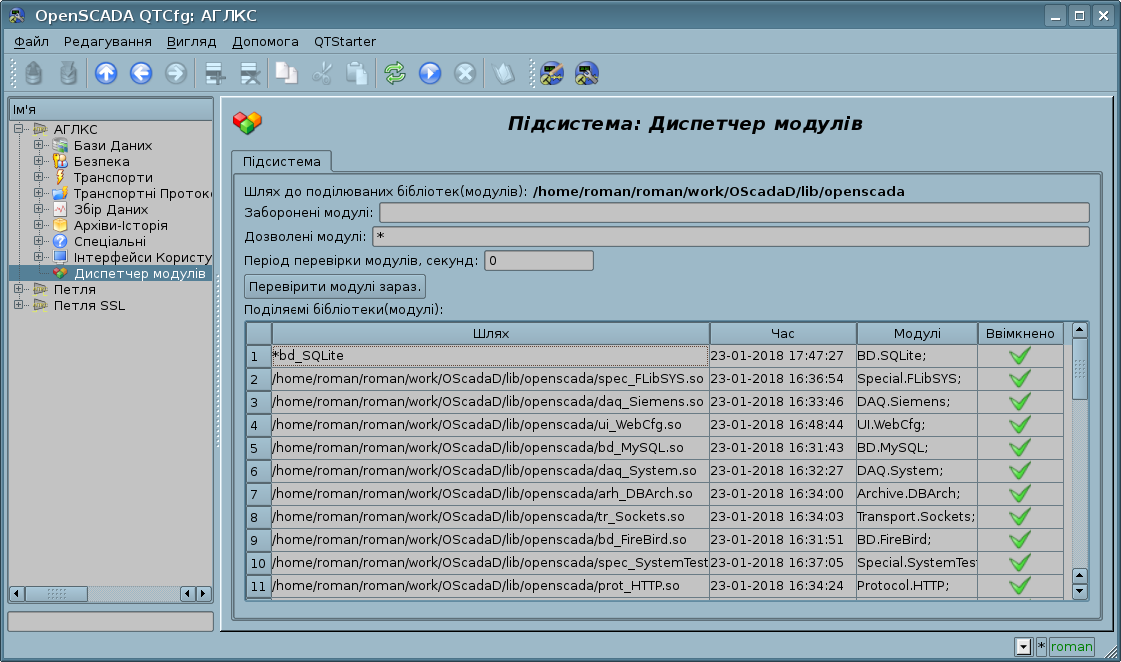Toggle the enabled checkmark for Special.FLibSYS
The height and width of the screenshot is (662, 1121).
[x=1019, y=378]
